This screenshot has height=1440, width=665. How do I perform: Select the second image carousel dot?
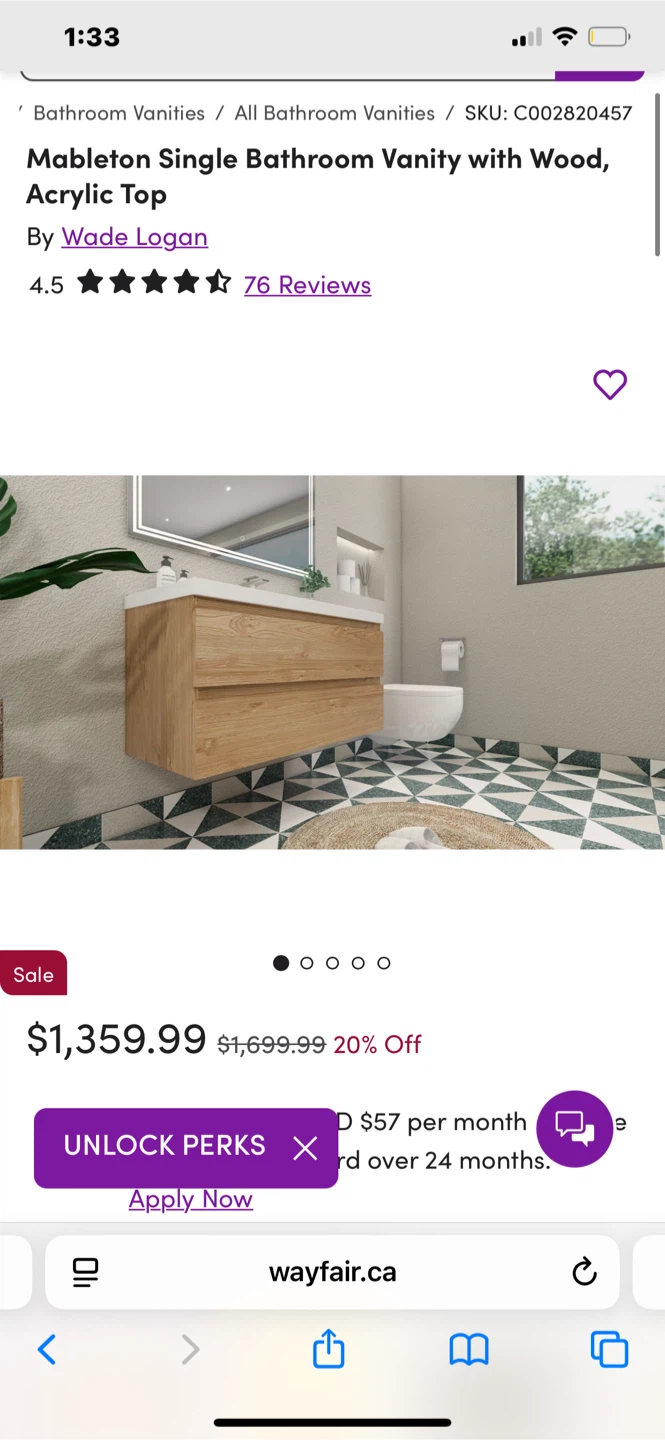306,963
